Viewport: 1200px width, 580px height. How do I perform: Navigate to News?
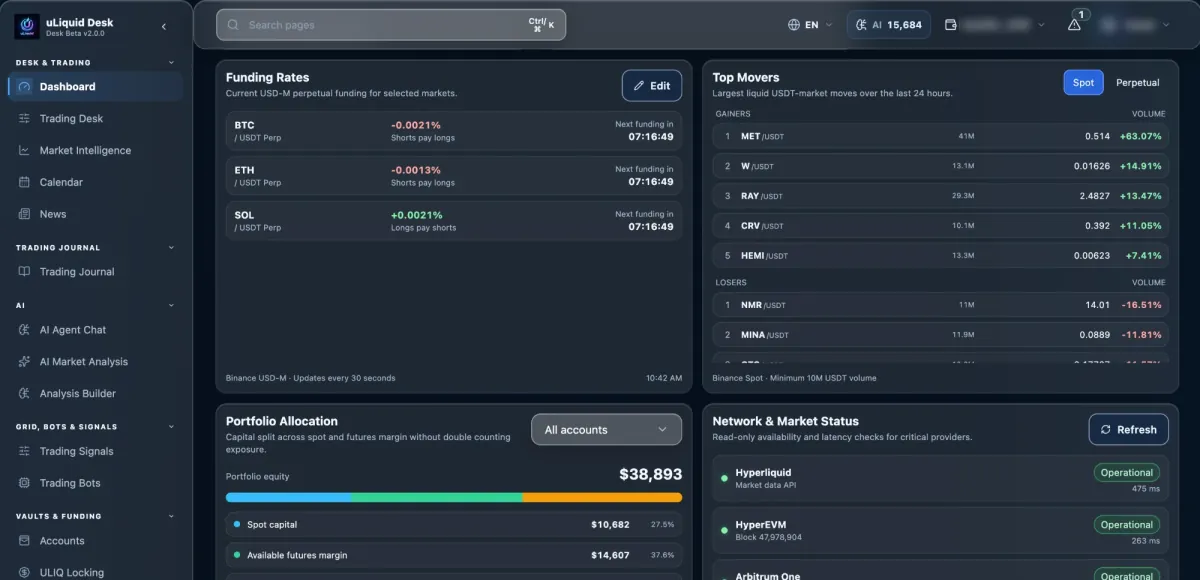(95, 214)
